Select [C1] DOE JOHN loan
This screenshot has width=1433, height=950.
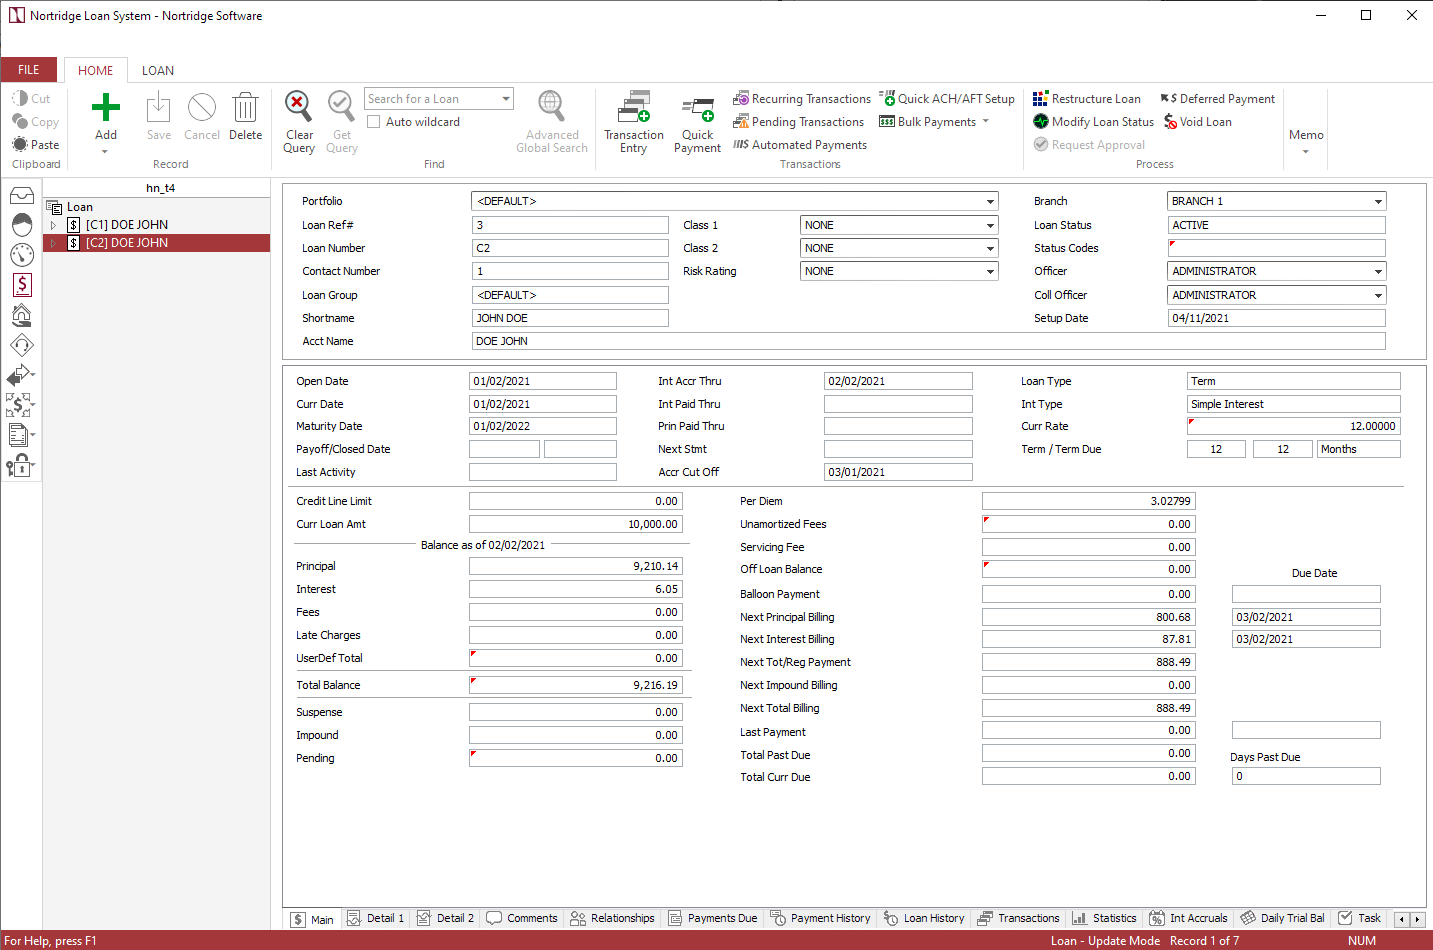point(126,225)
